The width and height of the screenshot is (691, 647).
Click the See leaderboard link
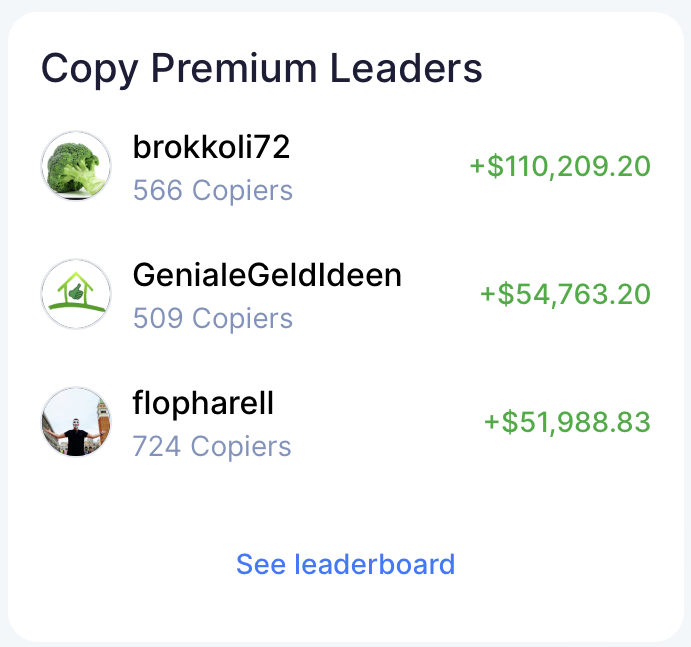346,564
